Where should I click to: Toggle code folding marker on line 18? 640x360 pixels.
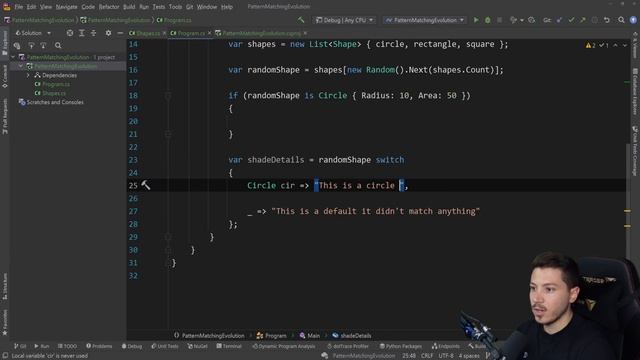click(168, 96)
